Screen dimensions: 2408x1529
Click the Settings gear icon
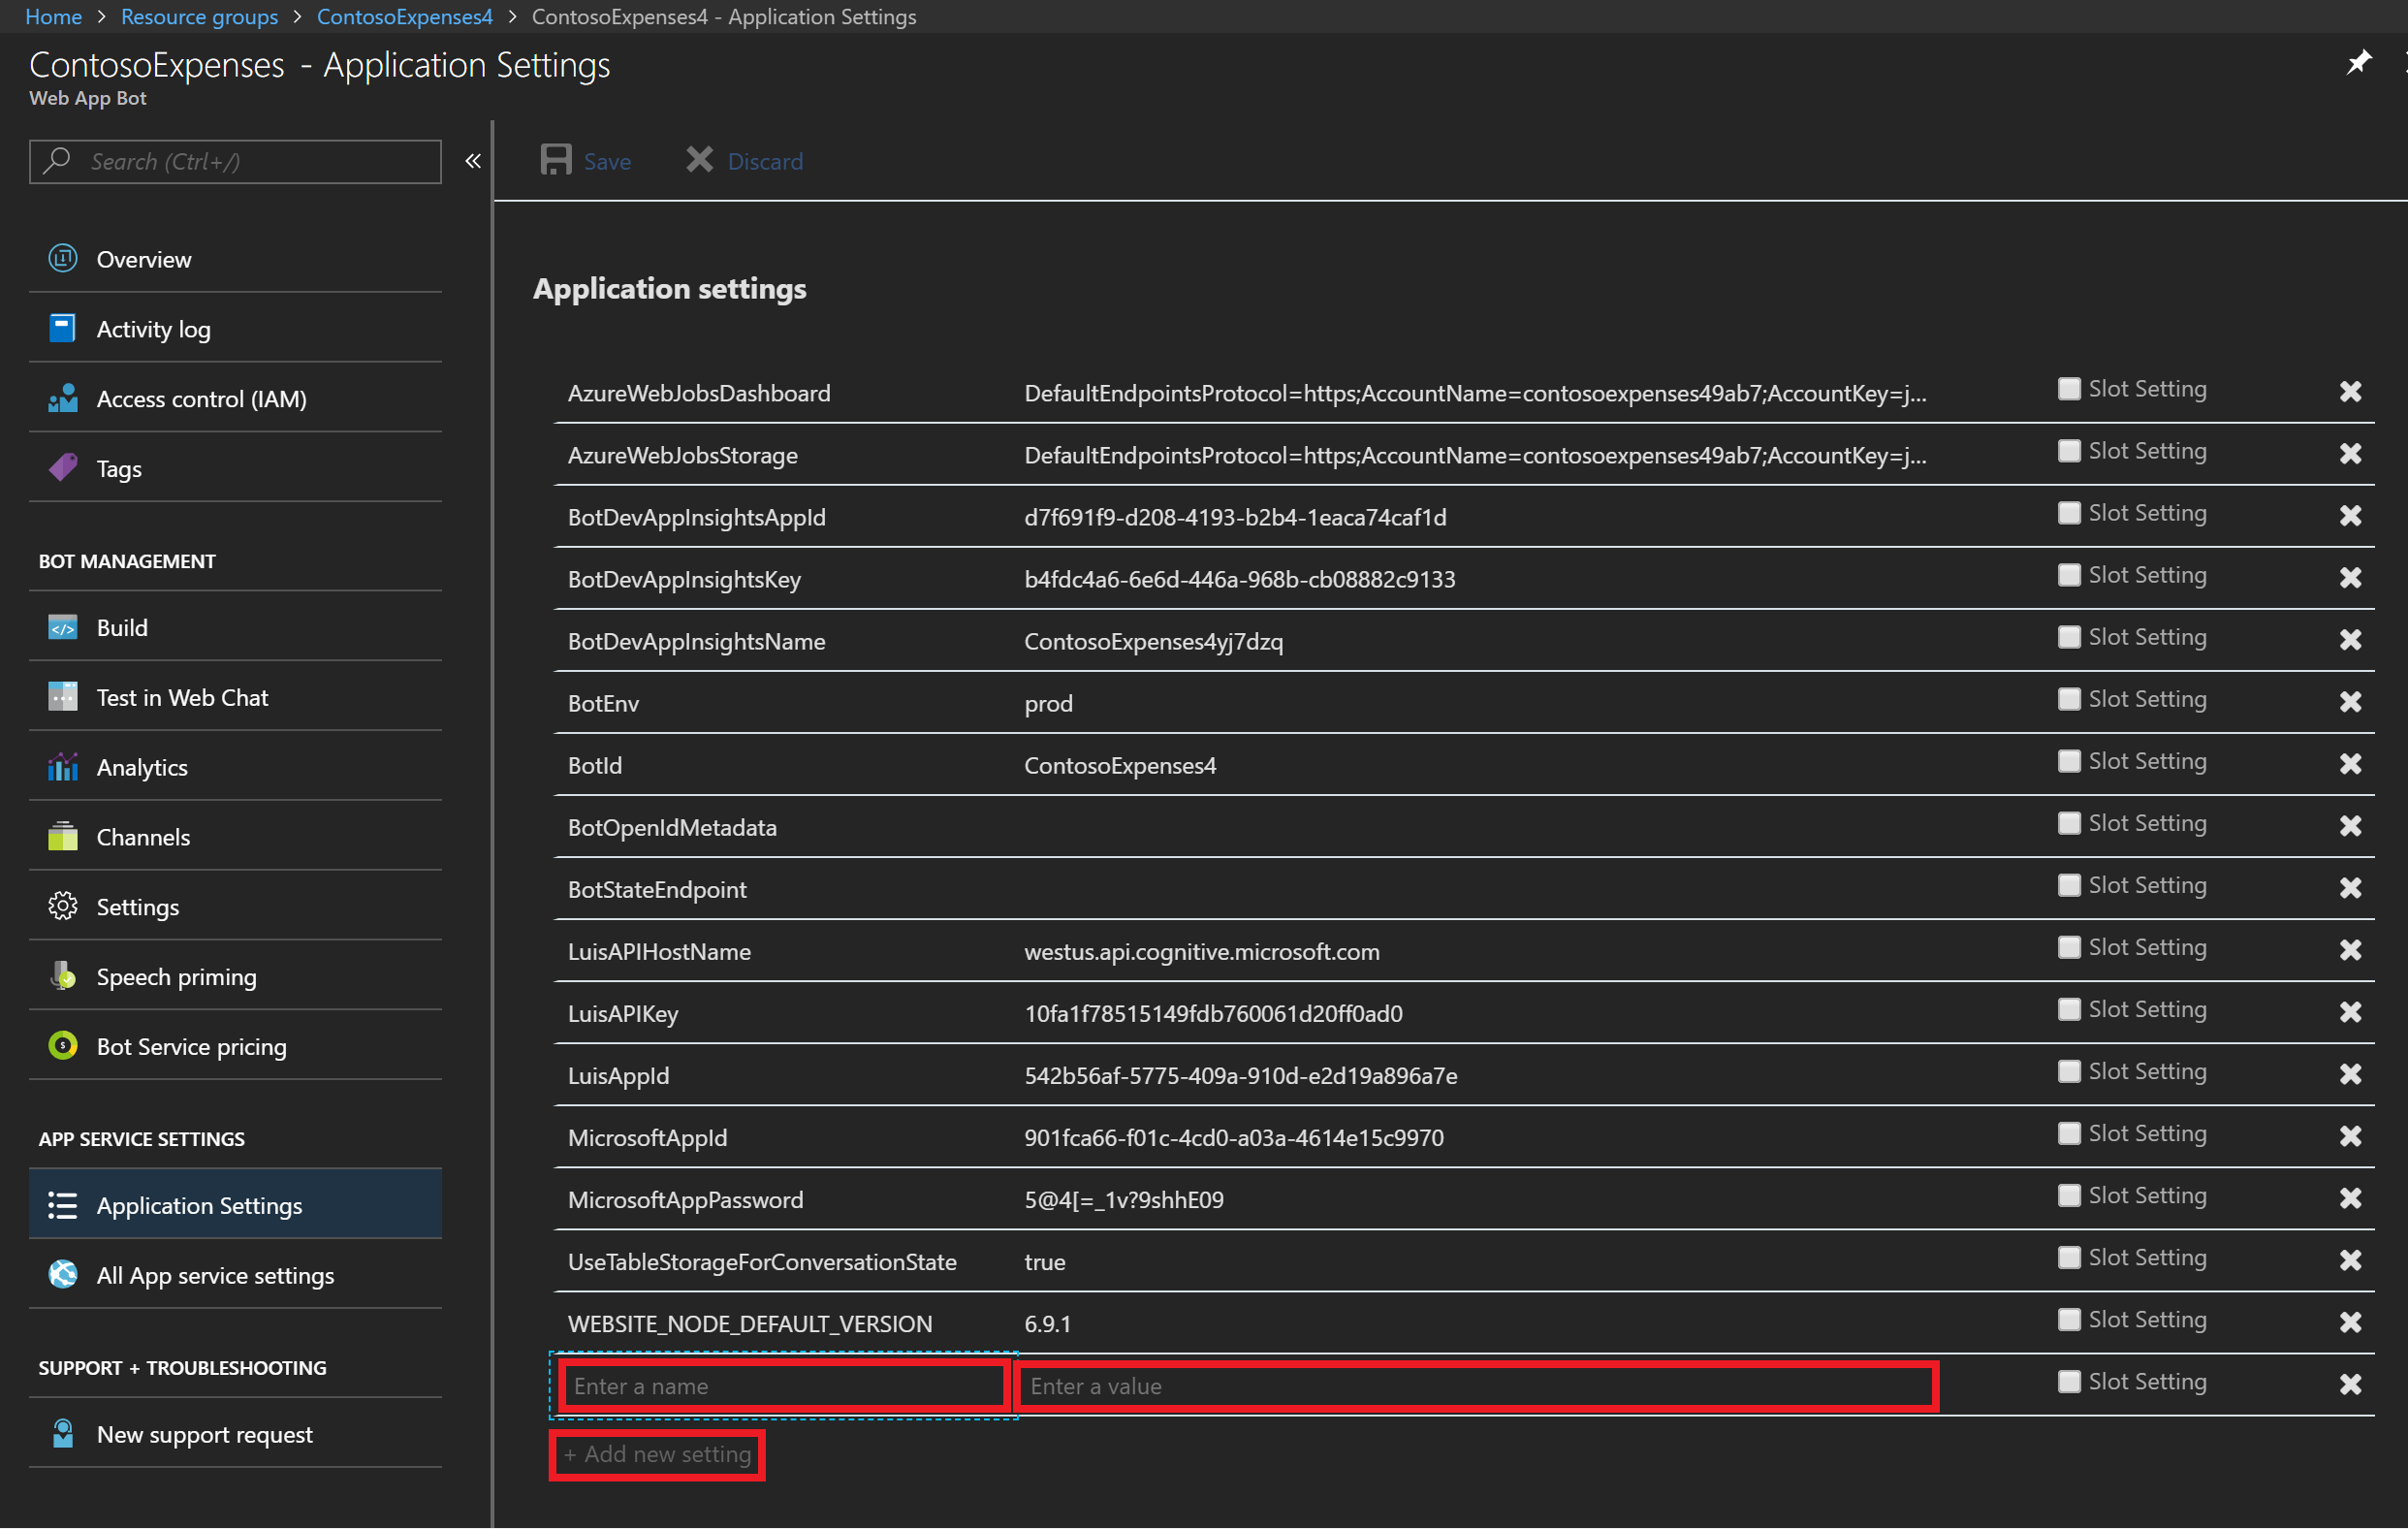tap(63, 907)
